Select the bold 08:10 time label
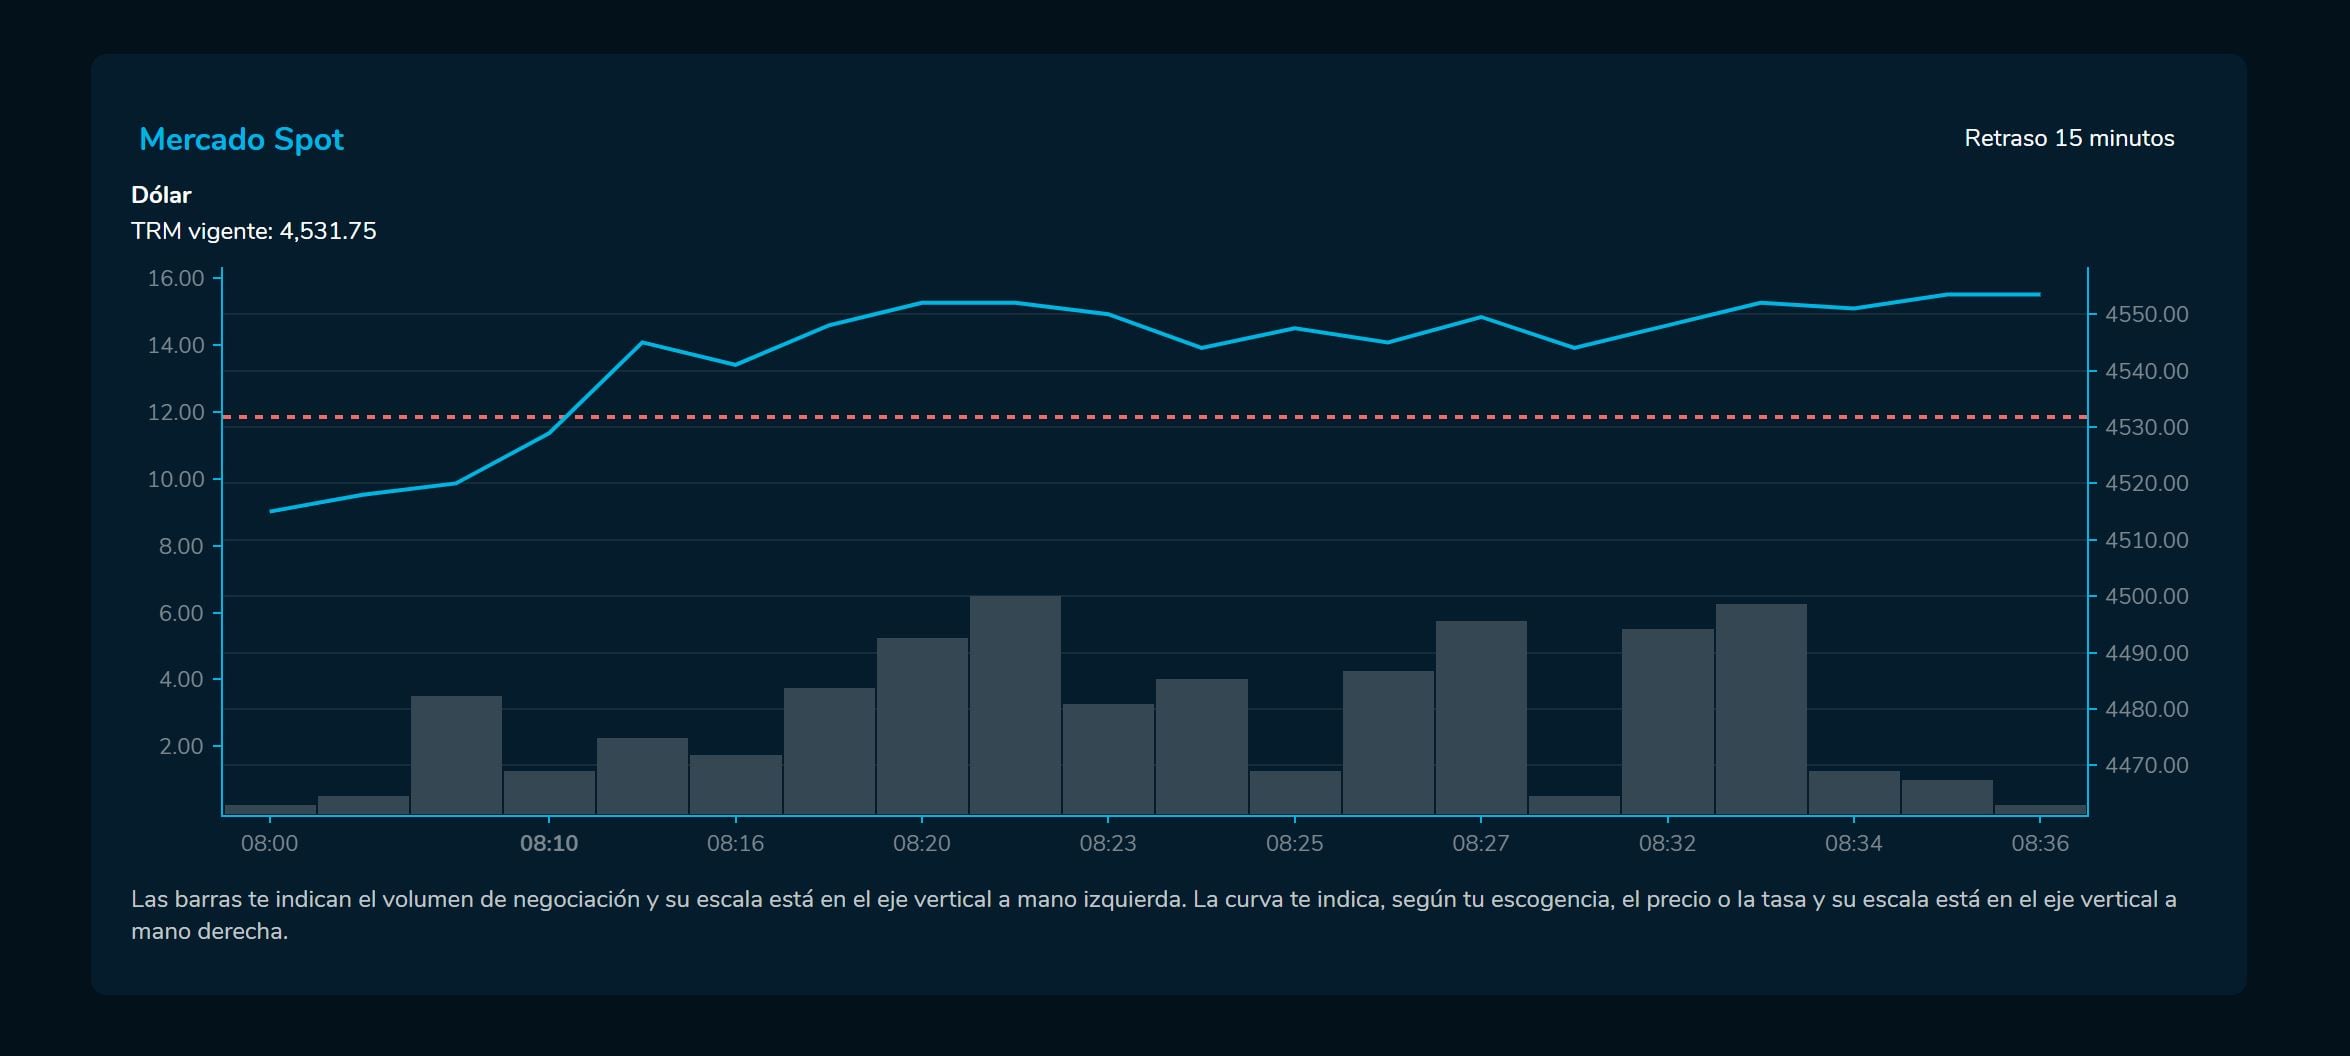This screenshot has height=1056, width=2350. point(548,843)
